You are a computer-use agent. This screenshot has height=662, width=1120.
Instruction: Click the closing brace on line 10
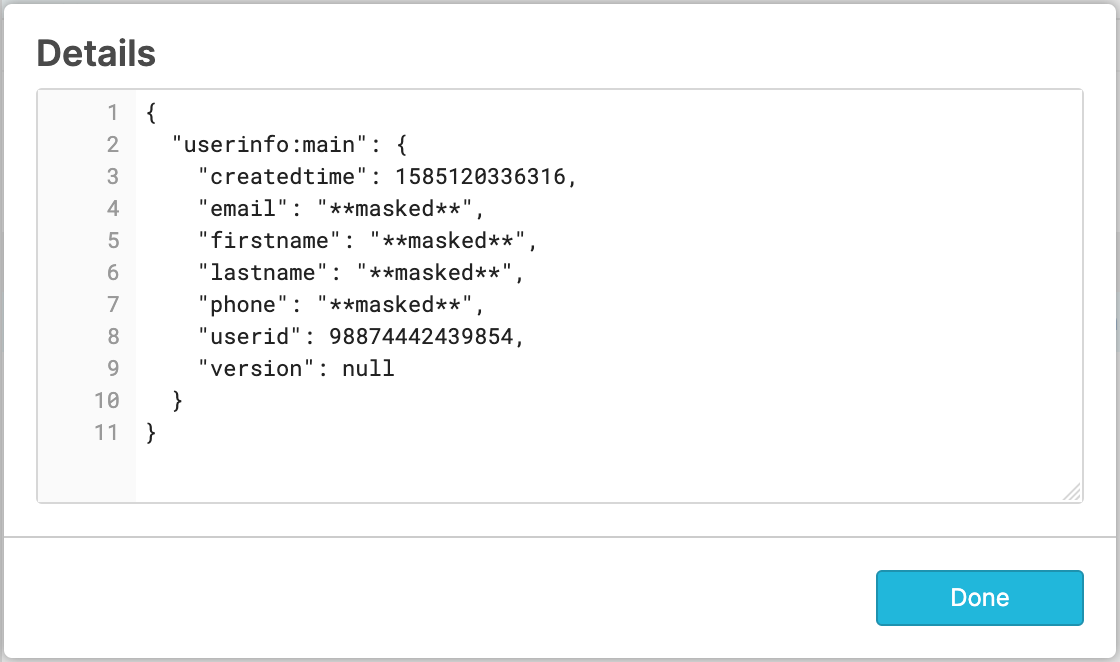[178, 401]
